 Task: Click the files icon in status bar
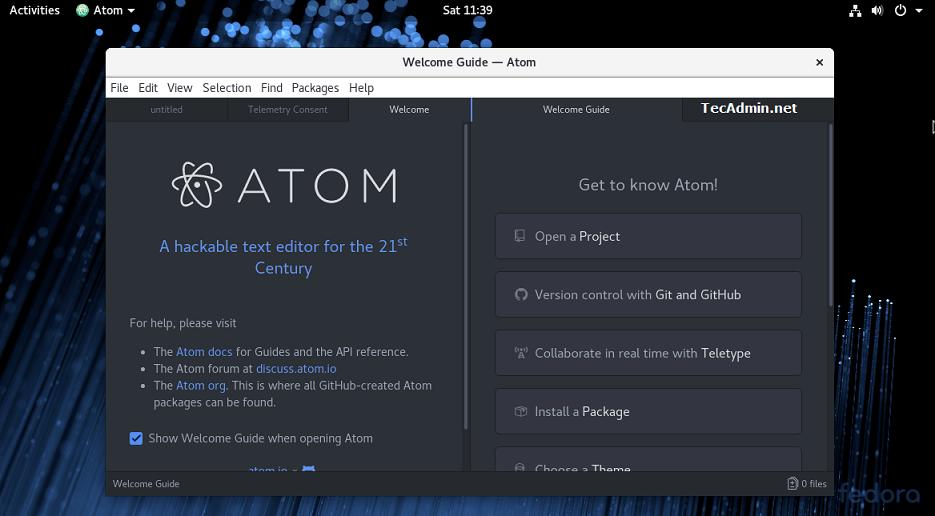(x=792, y=483)
